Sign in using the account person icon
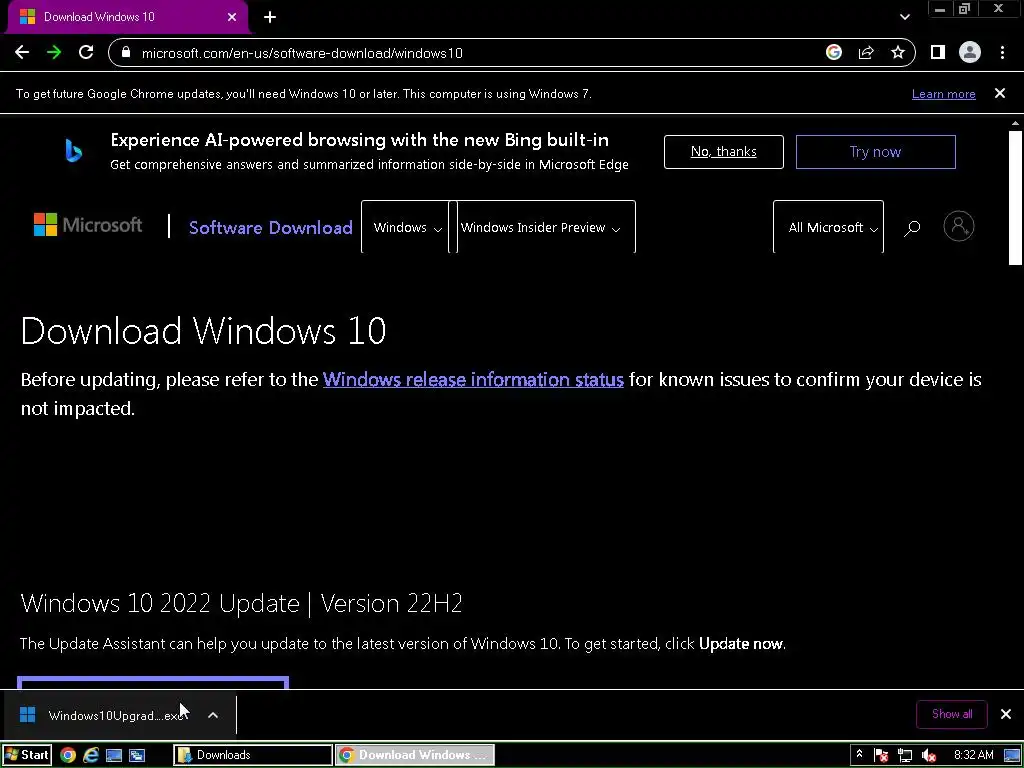Image resolution: width=1024 pixels, height=768 pixels. [959, 227]
